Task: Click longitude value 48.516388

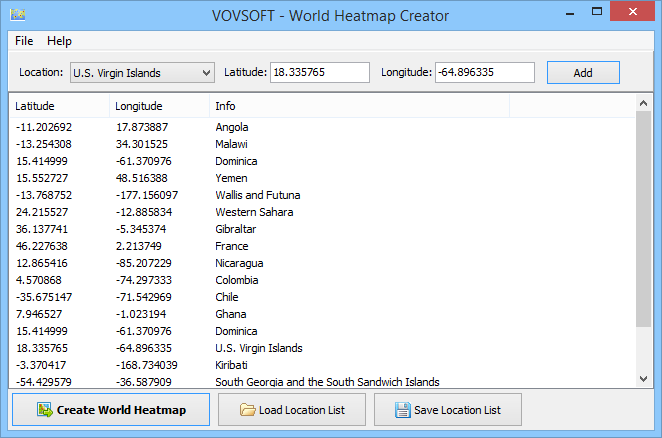Action: point(142,178)
